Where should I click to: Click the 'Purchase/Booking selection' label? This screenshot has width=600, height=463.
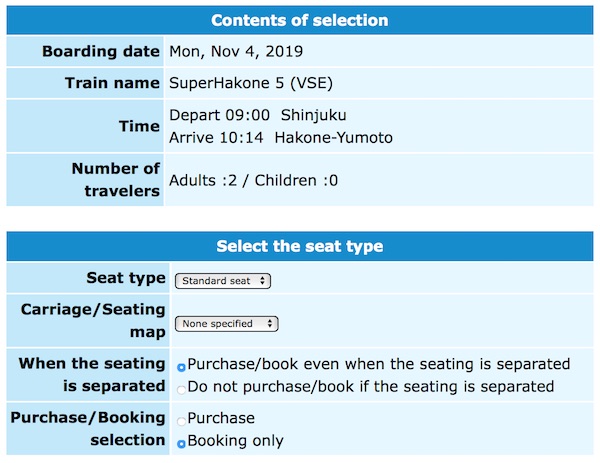(87, 429)
